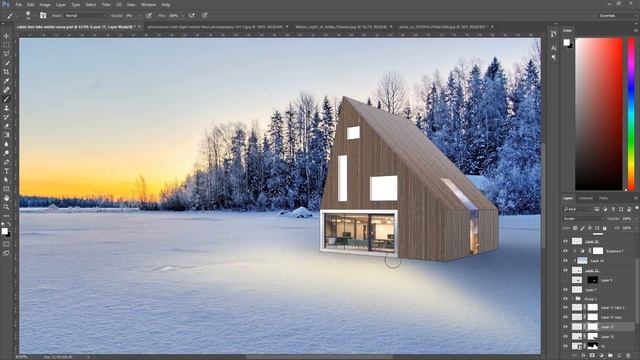
Task: Expand the group folder in Layers
Action: (x=573, y=299)
